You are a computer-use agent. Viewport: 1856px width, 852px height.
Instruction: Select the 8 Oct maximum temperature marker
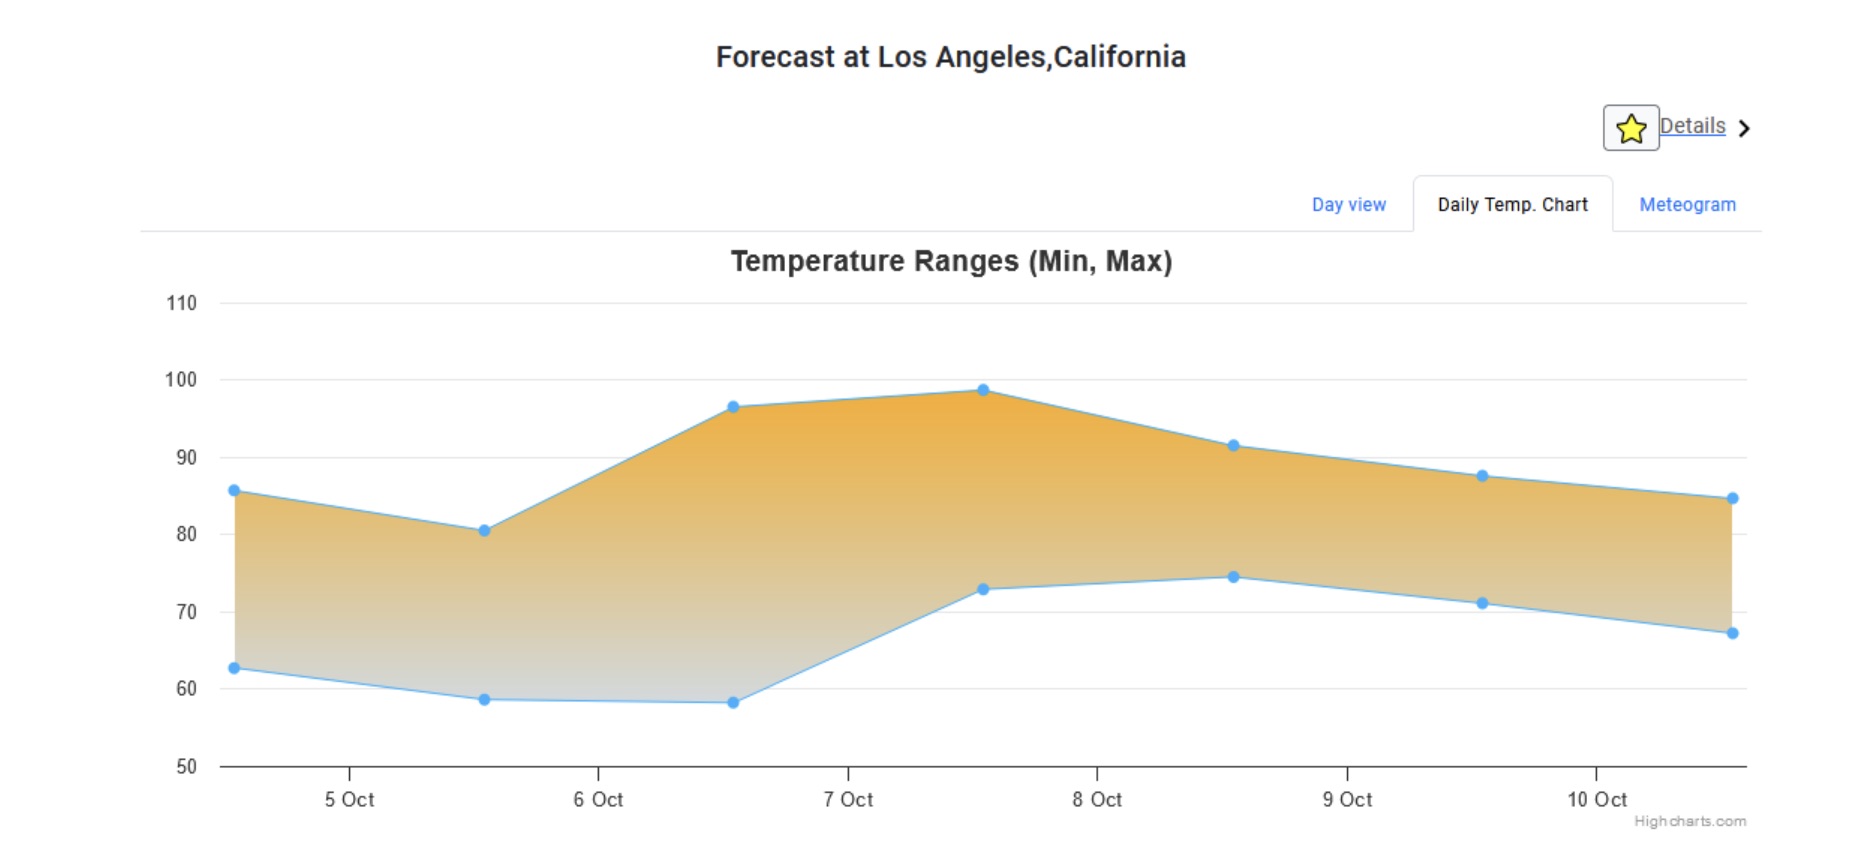coord(1233,446)
